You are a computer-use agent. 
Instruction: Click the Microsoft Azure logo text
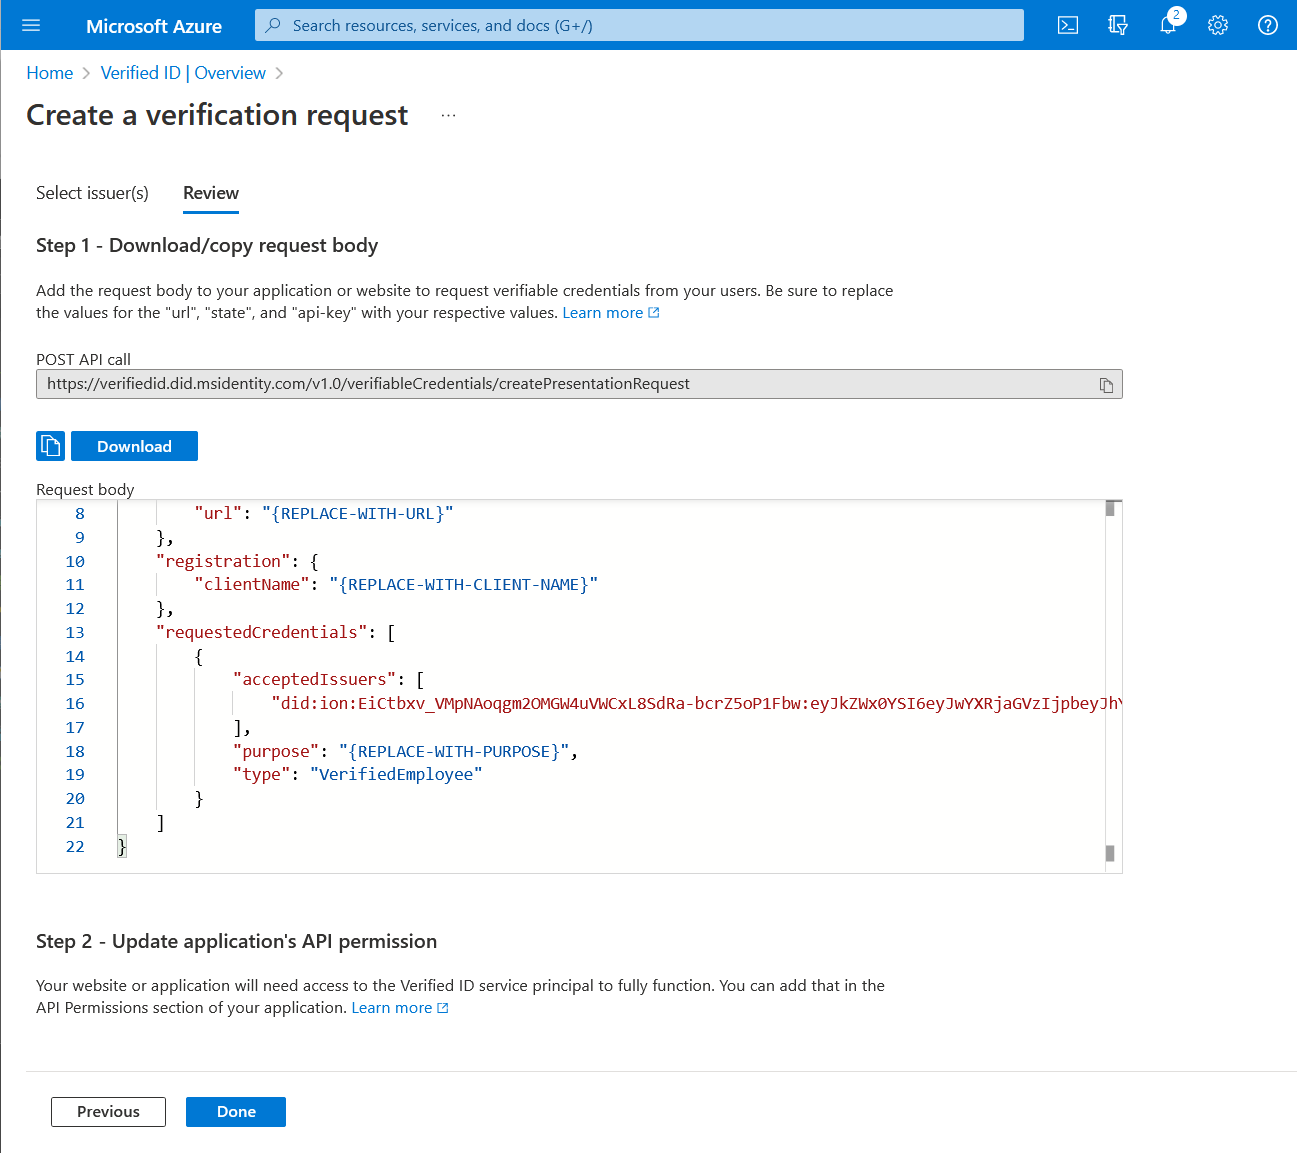tap(154, 26)
